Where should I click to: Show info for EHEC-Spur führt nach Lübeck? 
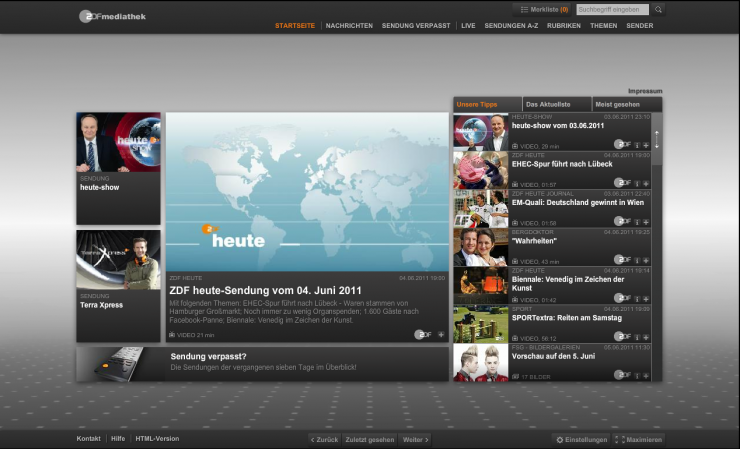click(x=637, y=184)
